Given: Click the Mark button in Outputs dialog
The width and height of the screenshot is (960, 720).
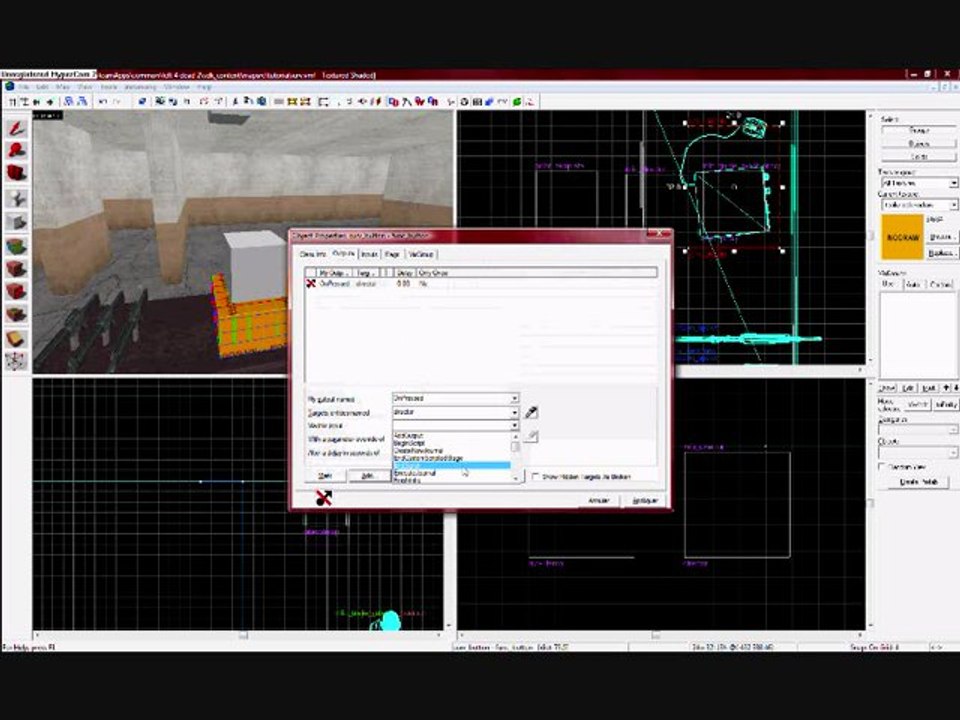Looking at the screenshot, I should click(x=325, y=476).
